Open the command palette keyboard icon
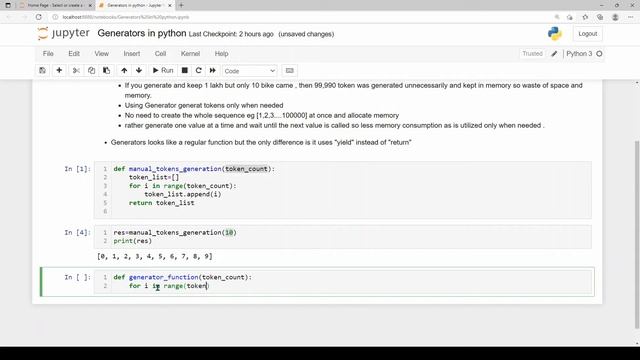Screen dimensions: 640x360 [x=289, y=71]
